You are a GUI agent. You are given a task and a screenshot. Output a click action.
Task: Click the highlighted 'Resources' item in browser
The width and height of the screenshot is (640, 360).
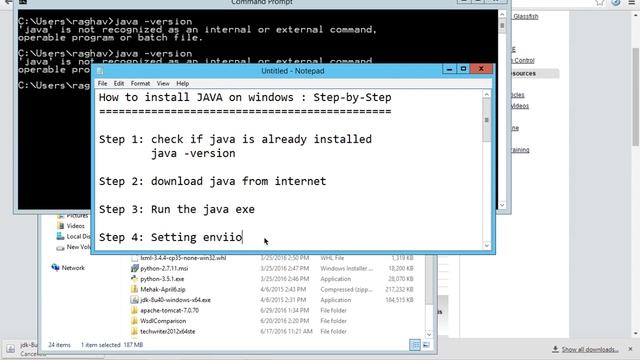point(535,73)
